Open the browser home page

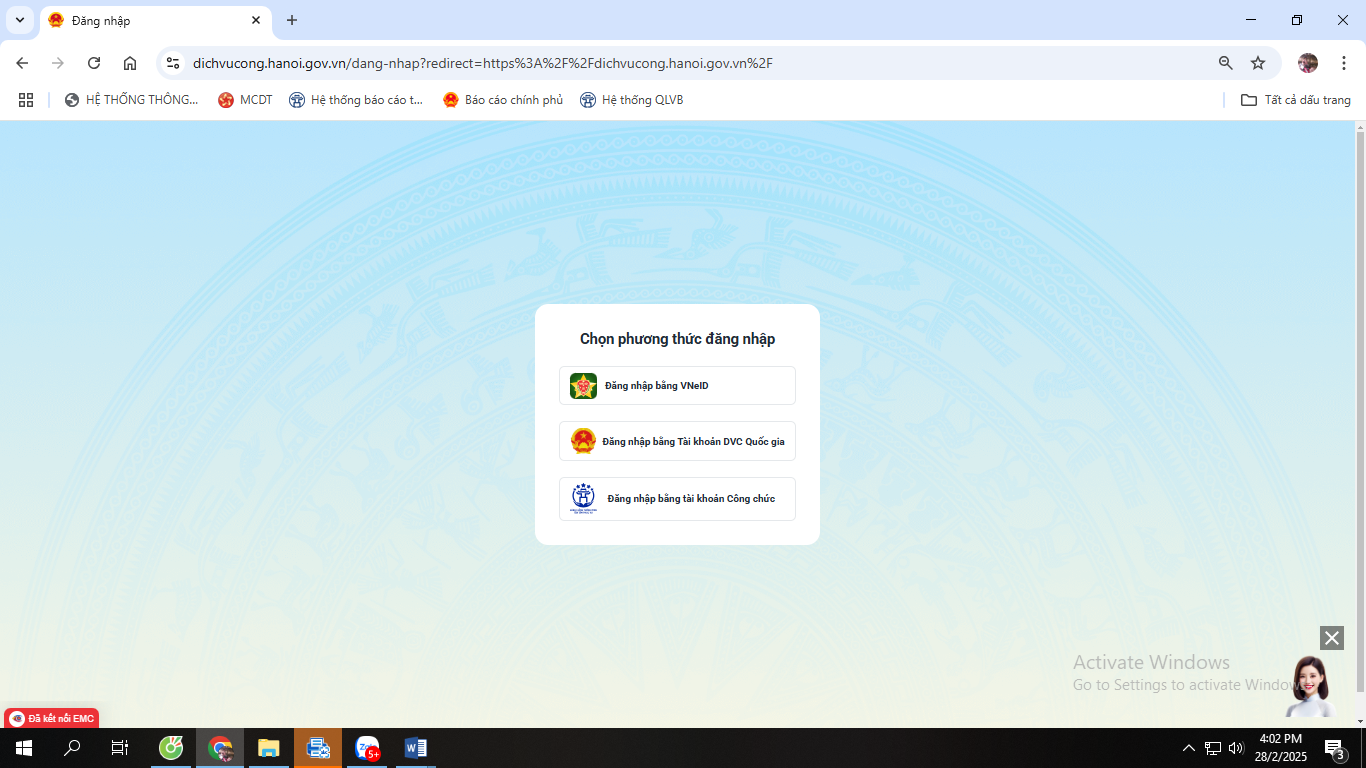[130, 63]
